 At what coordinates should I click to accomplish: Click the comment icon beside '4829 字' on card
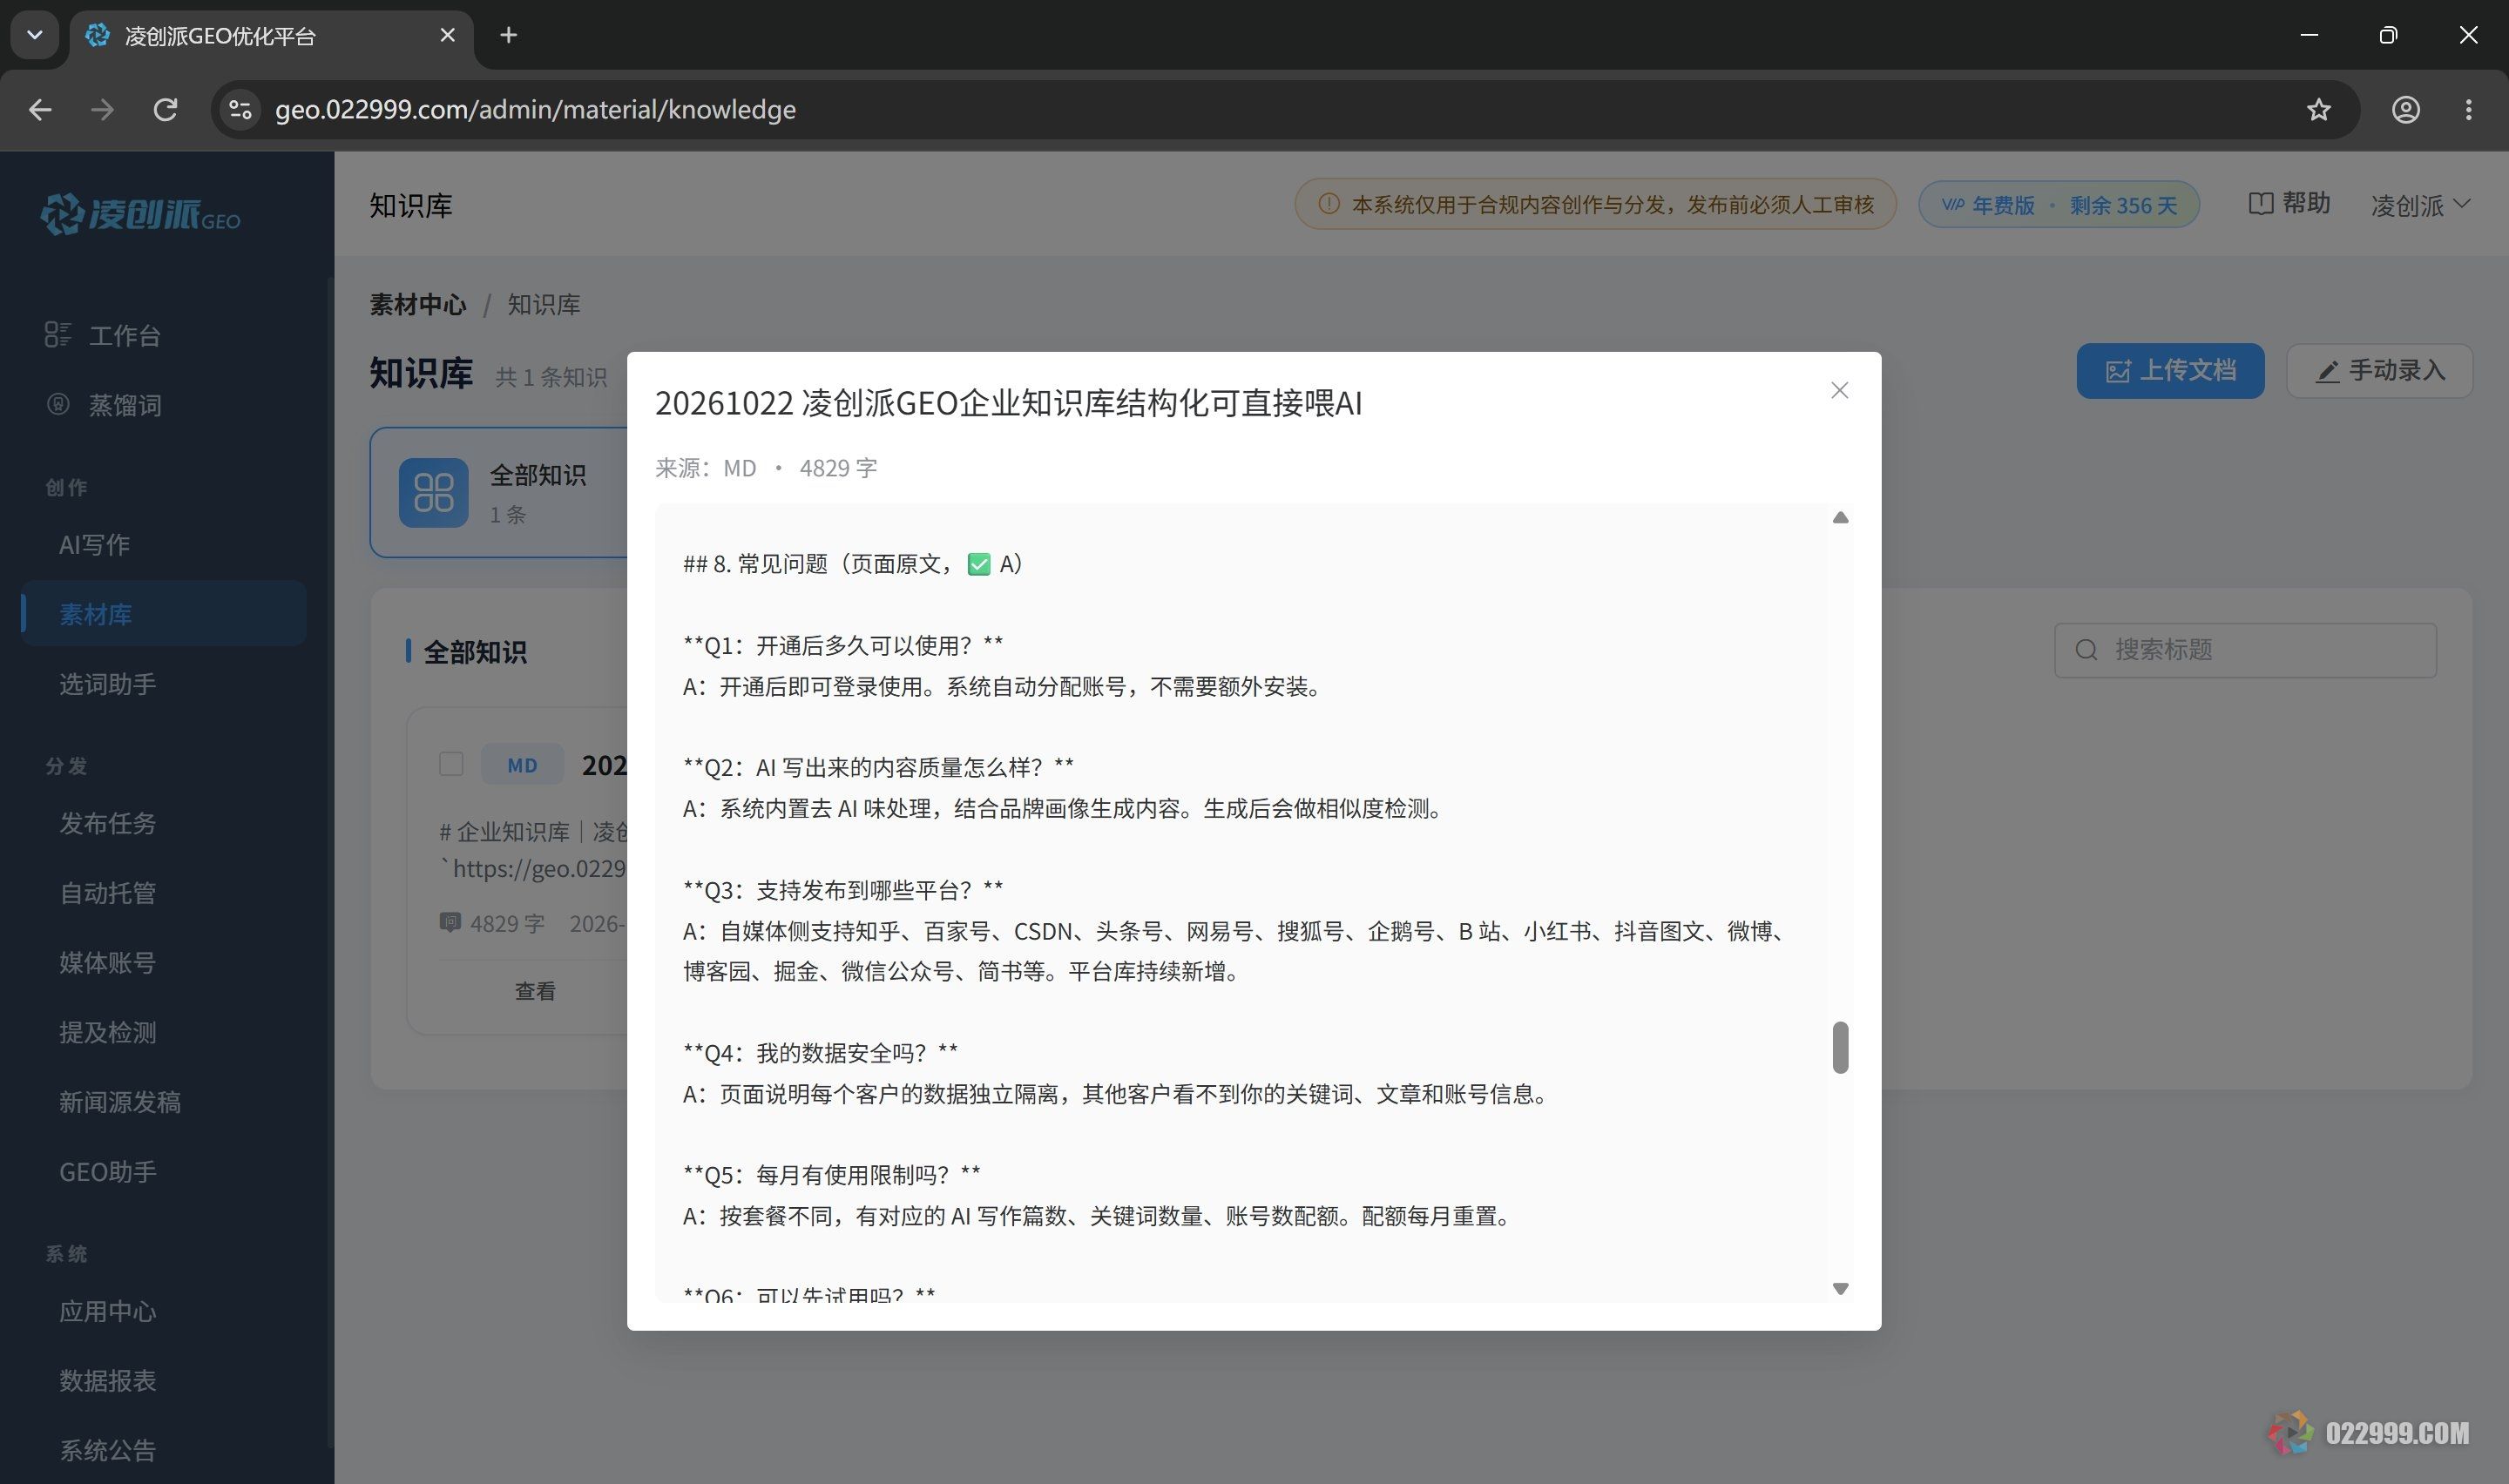tap(450, 922)
